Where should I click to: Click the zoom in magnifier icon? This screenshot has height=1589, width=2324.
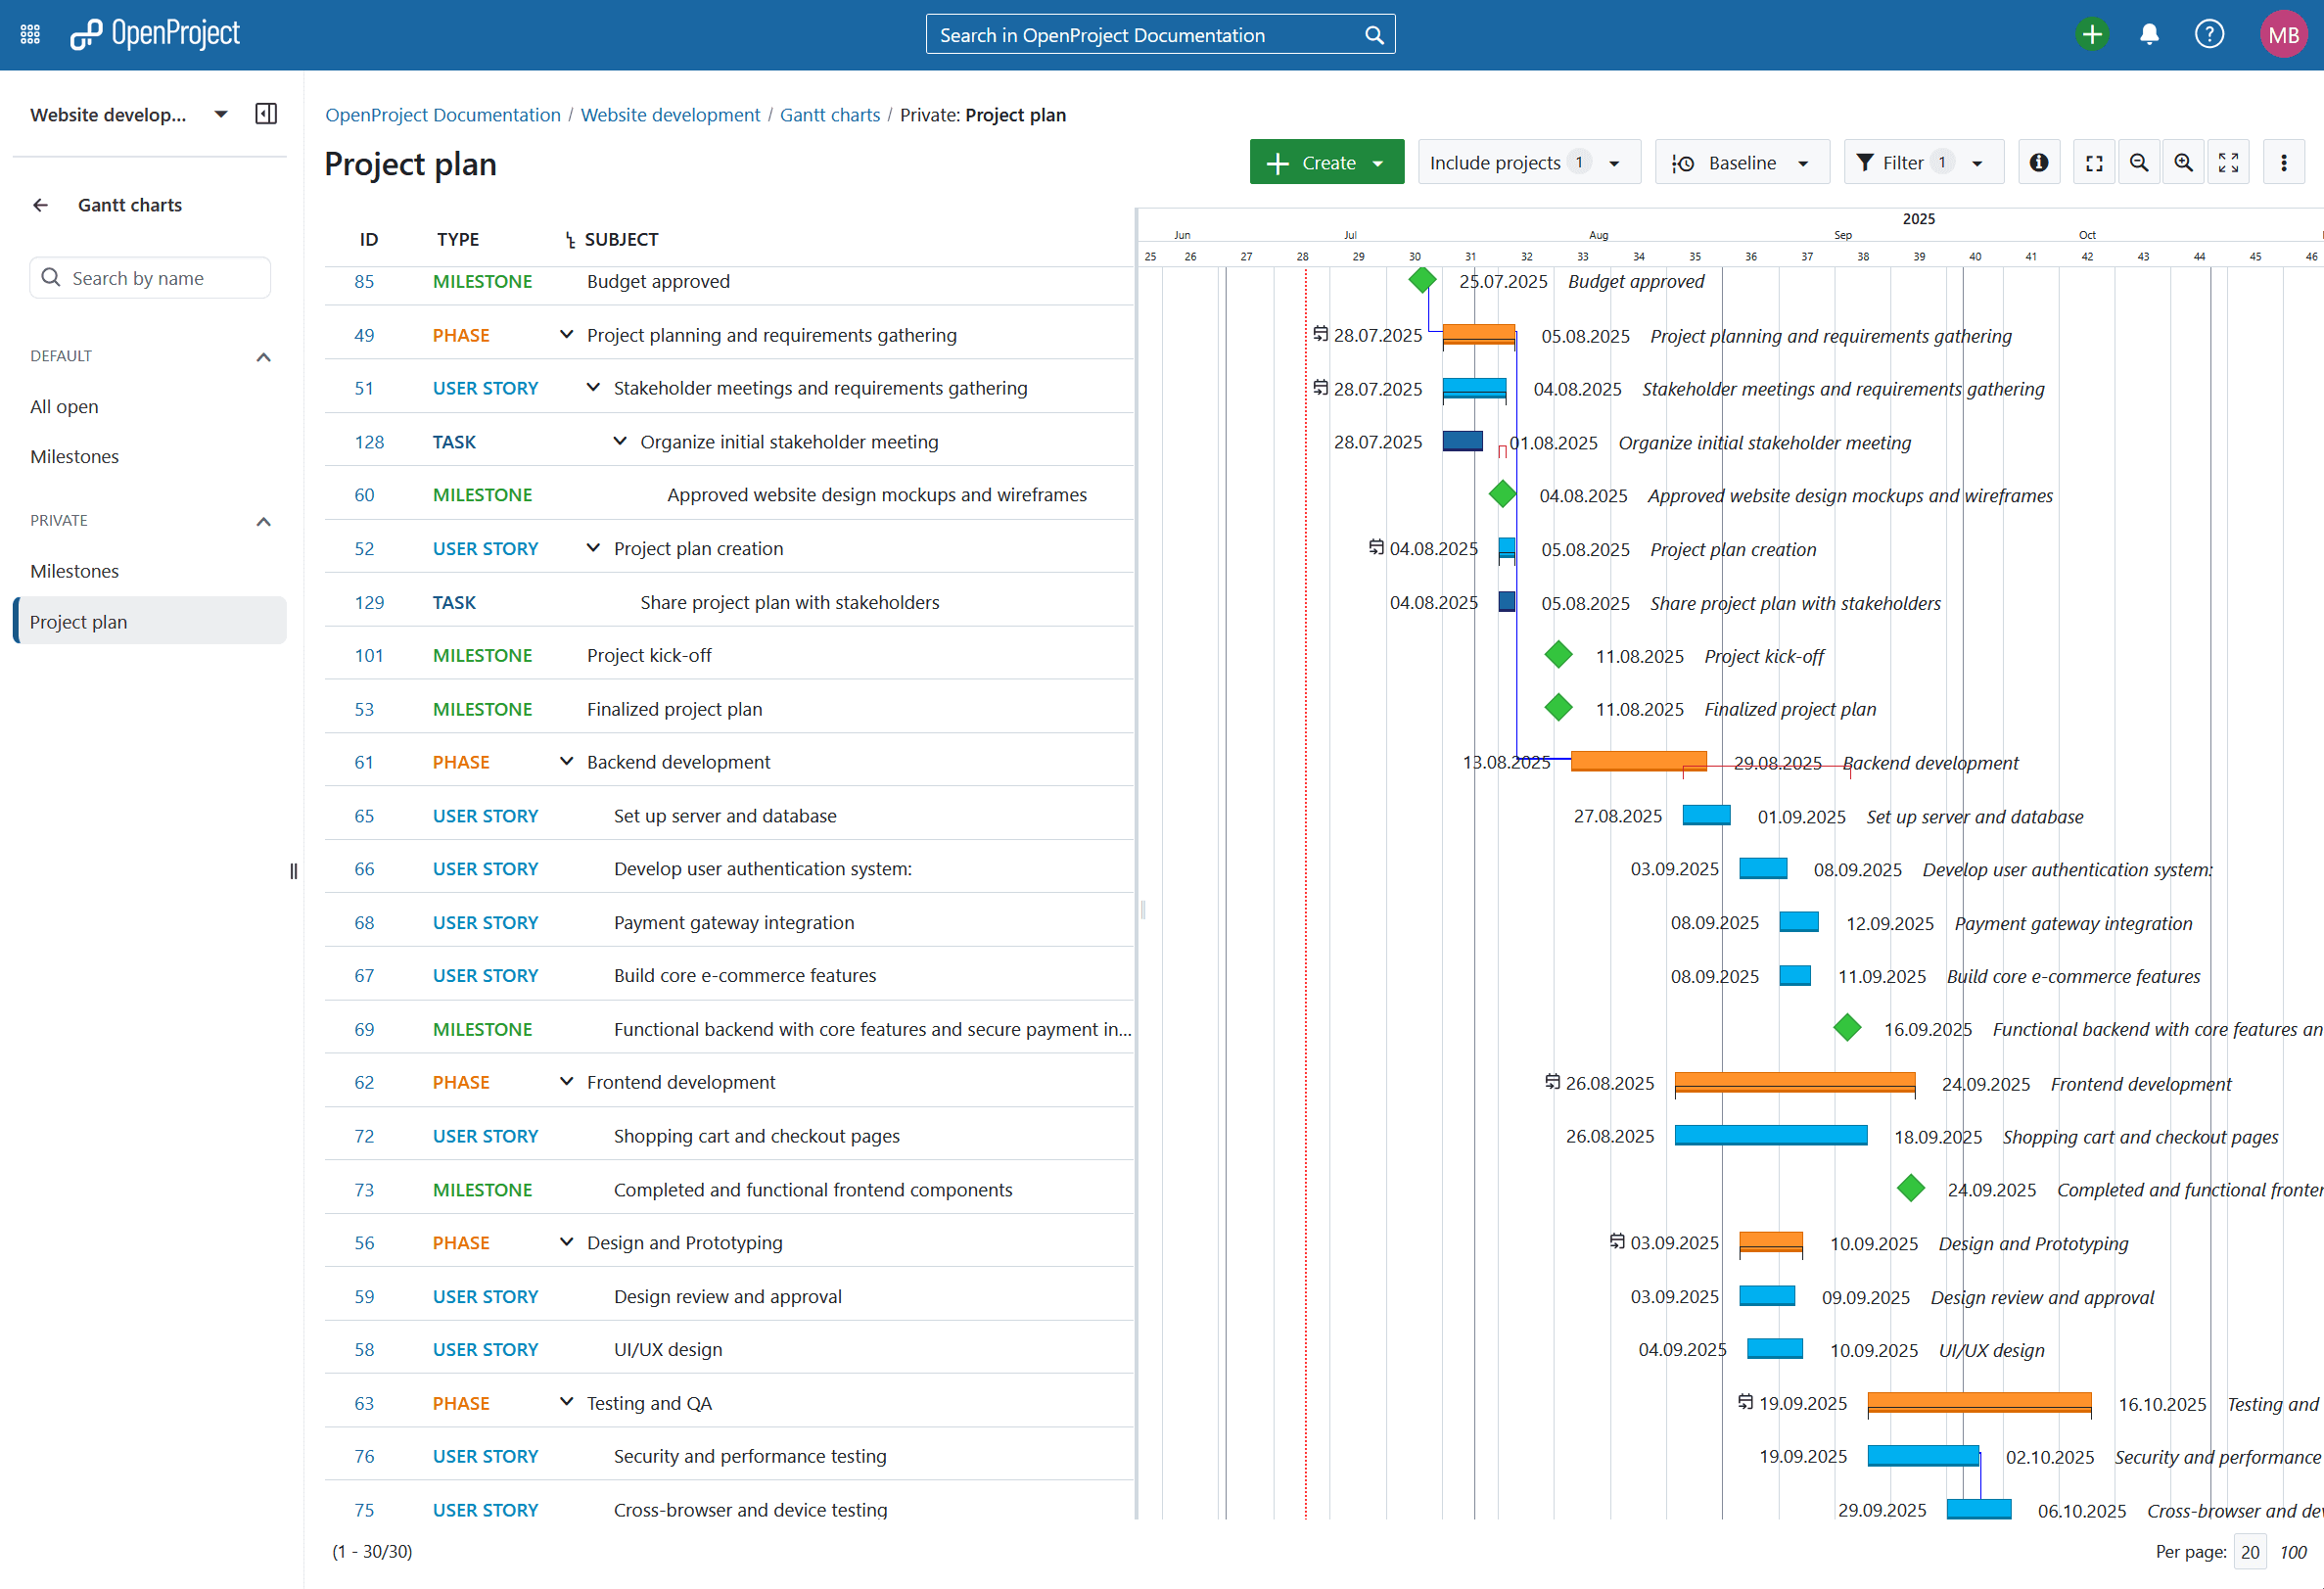click(x=2183, y=163)
